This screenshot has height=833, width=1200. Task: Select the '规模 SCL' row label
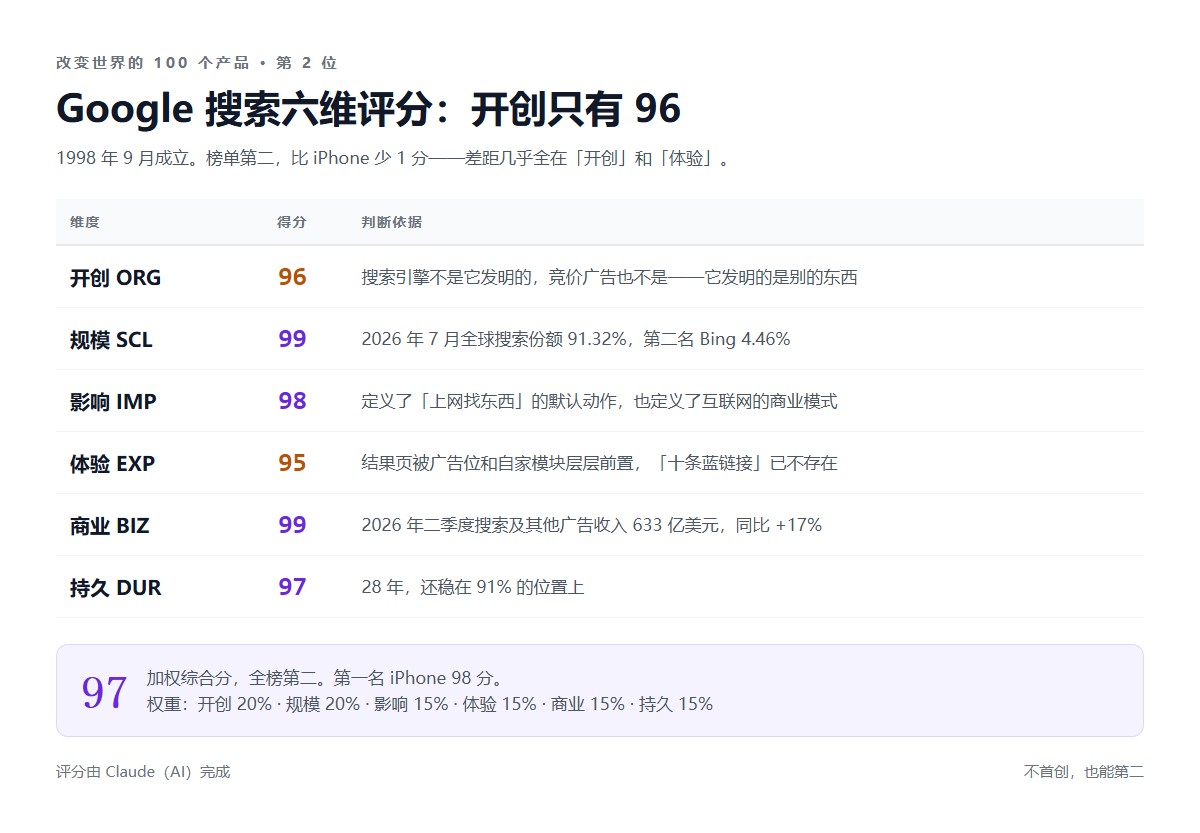coord(111,340)
